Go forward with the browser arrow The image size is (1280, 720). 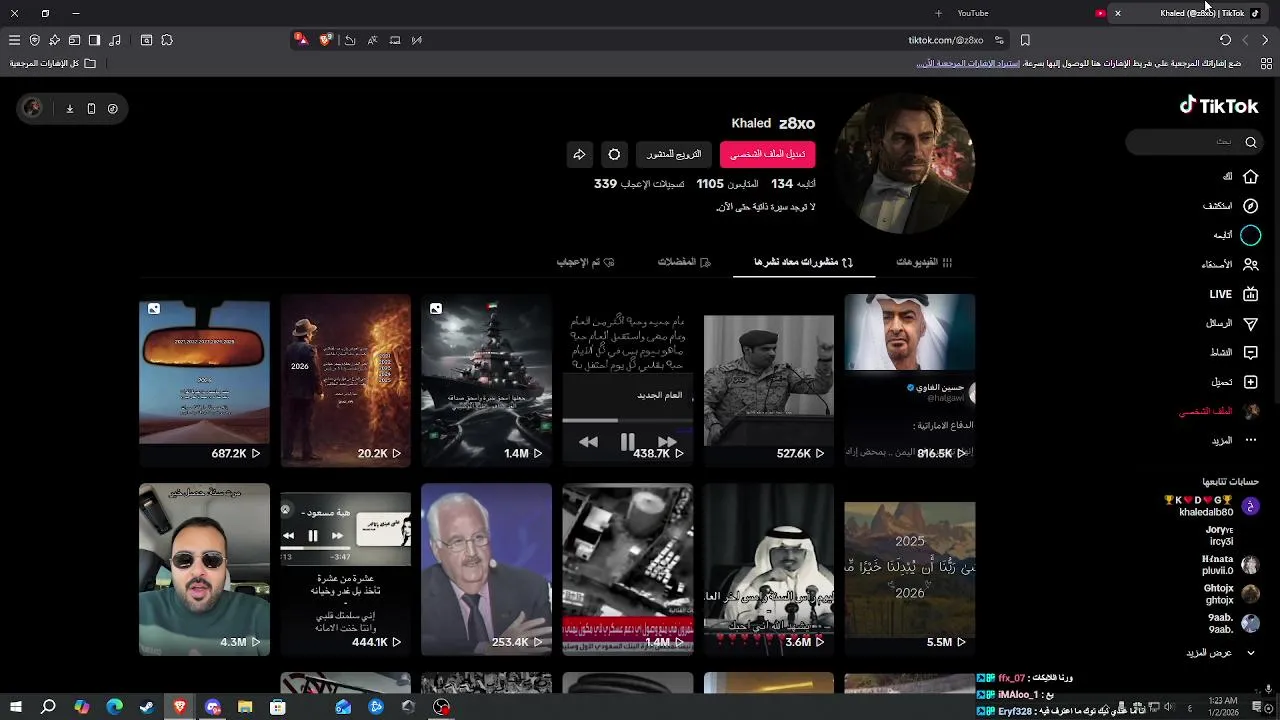click(1265, 40)
